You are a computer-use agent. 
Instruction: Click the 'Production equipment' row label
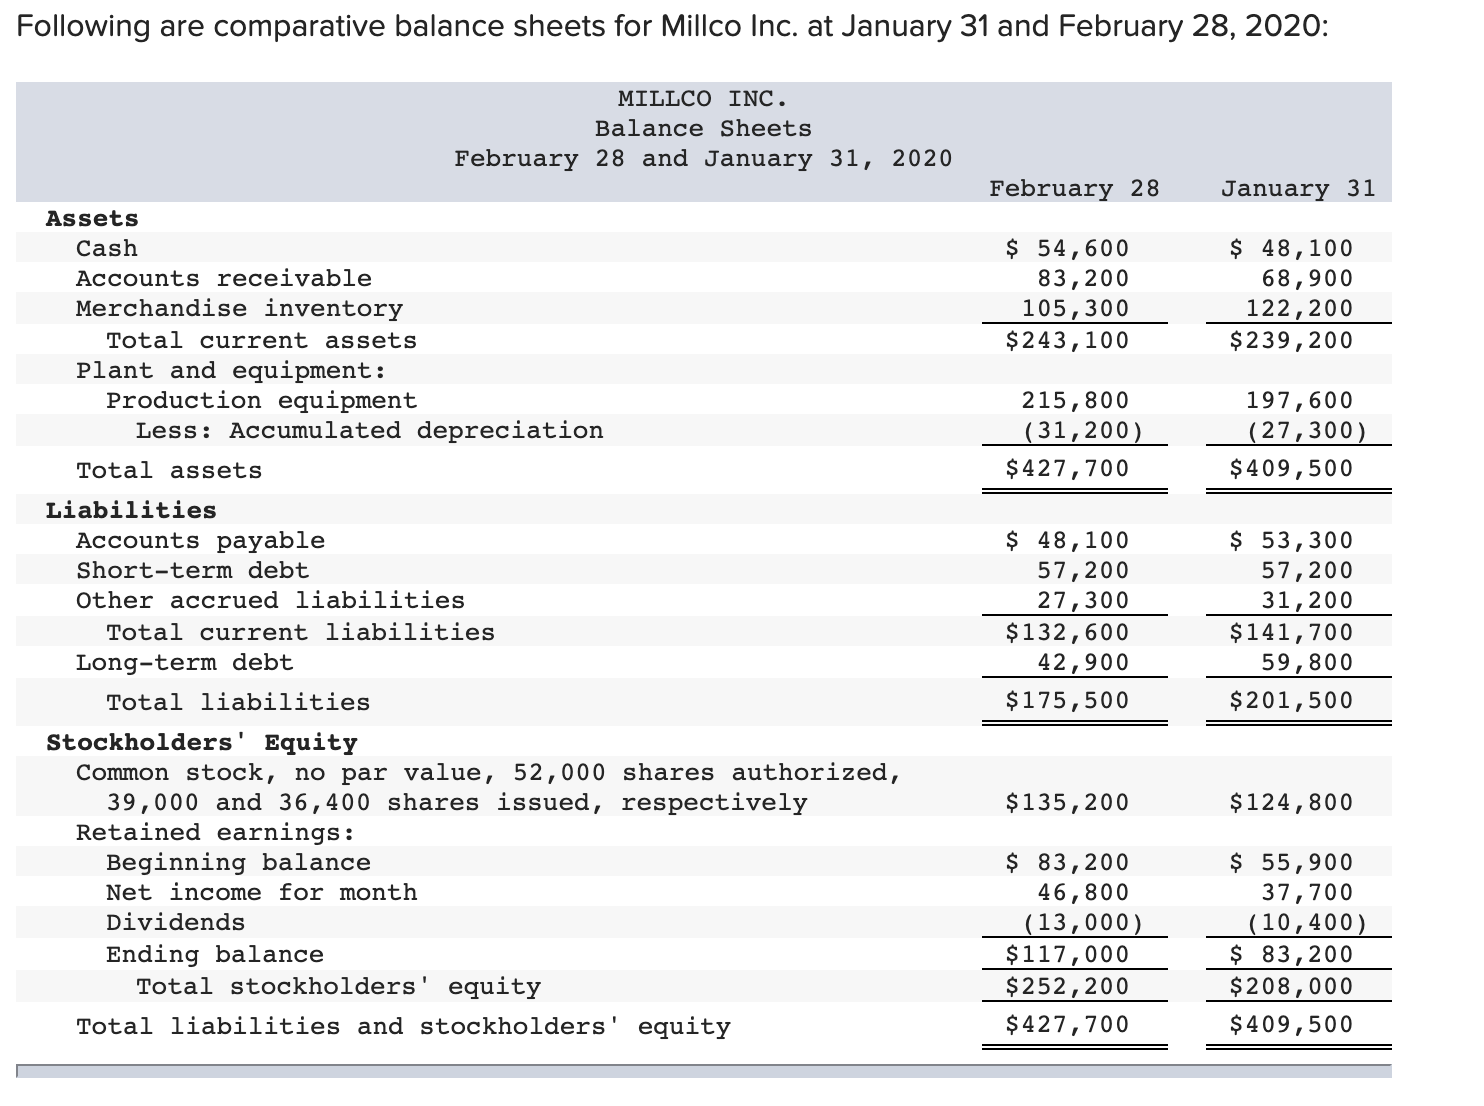262,400
